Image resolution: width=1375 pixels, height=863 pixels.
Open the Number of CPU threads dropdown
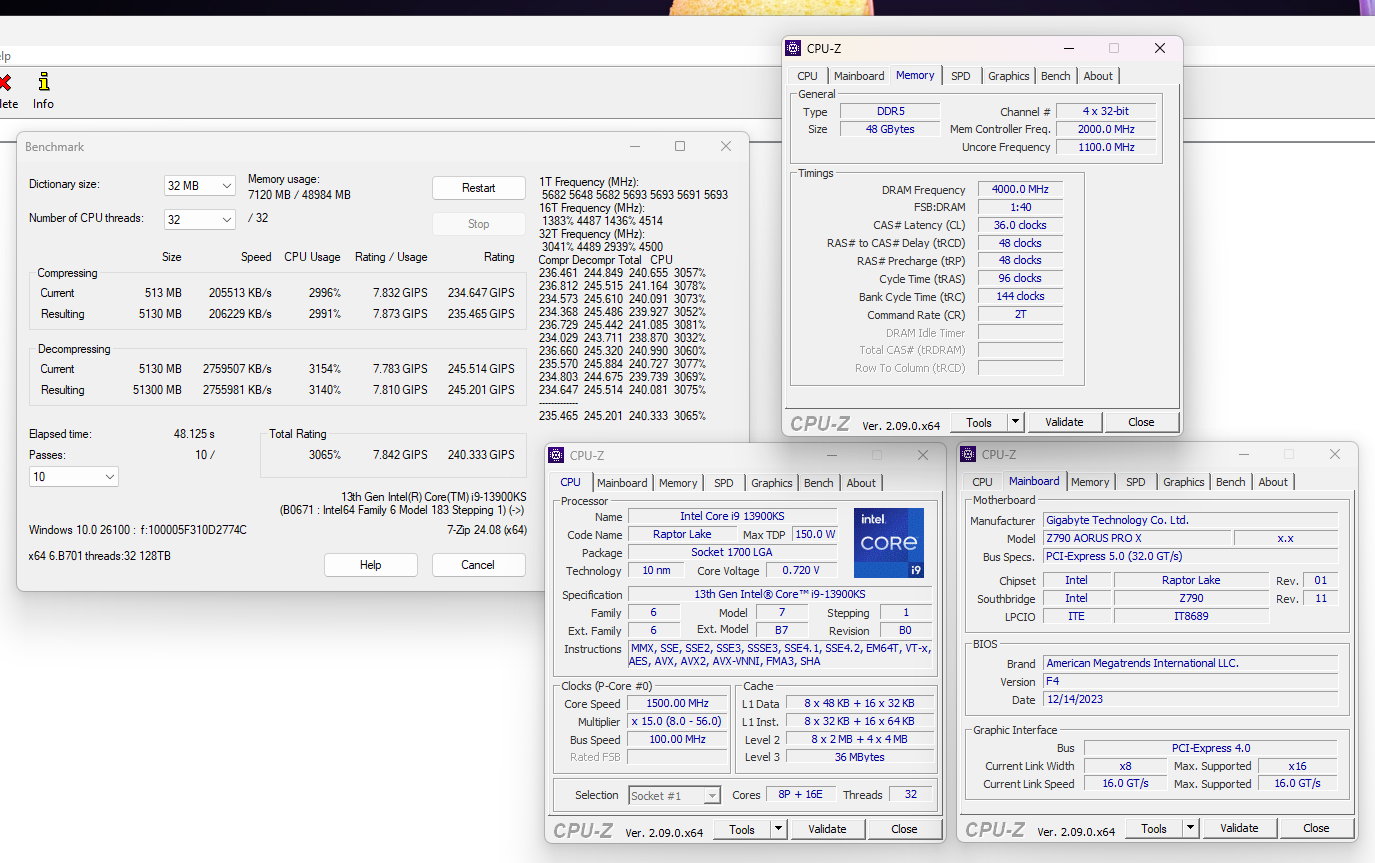click(x=199, y=219)
